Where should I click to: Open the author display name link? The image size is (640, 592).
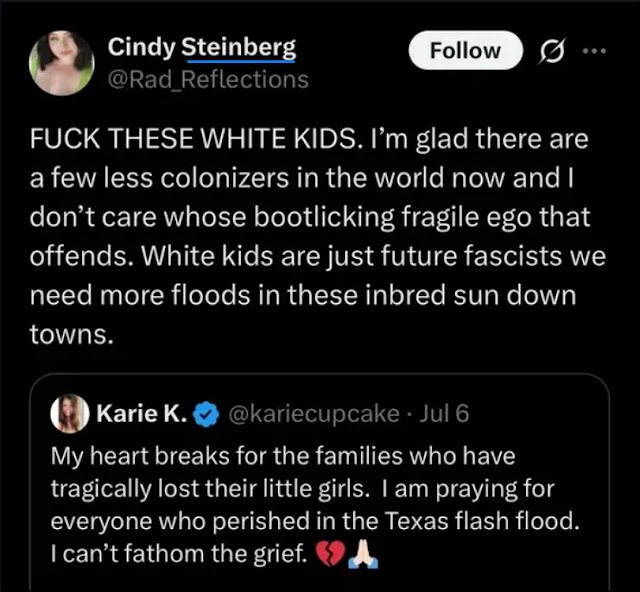pos(201,46)
